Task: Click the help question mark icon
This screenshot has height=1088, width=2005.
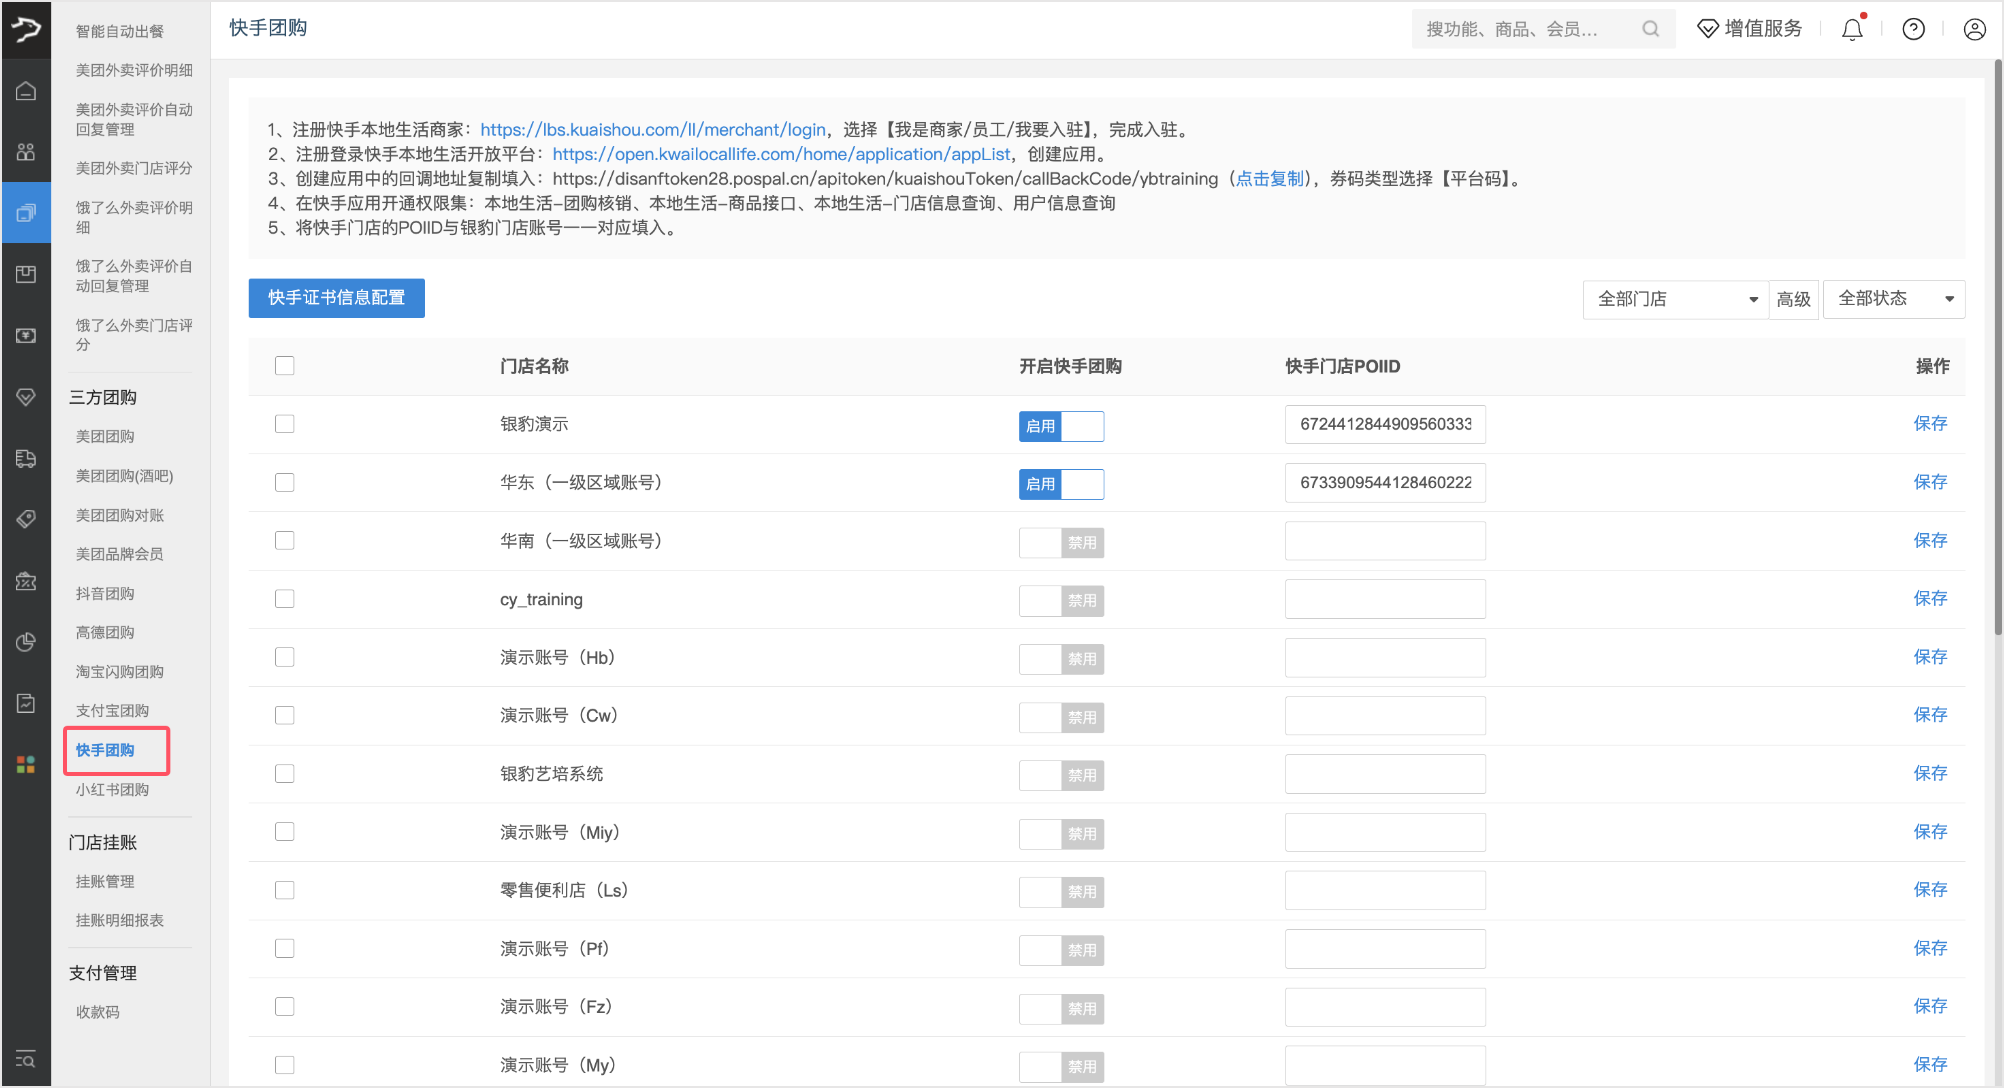Action: coord(1913,29)
